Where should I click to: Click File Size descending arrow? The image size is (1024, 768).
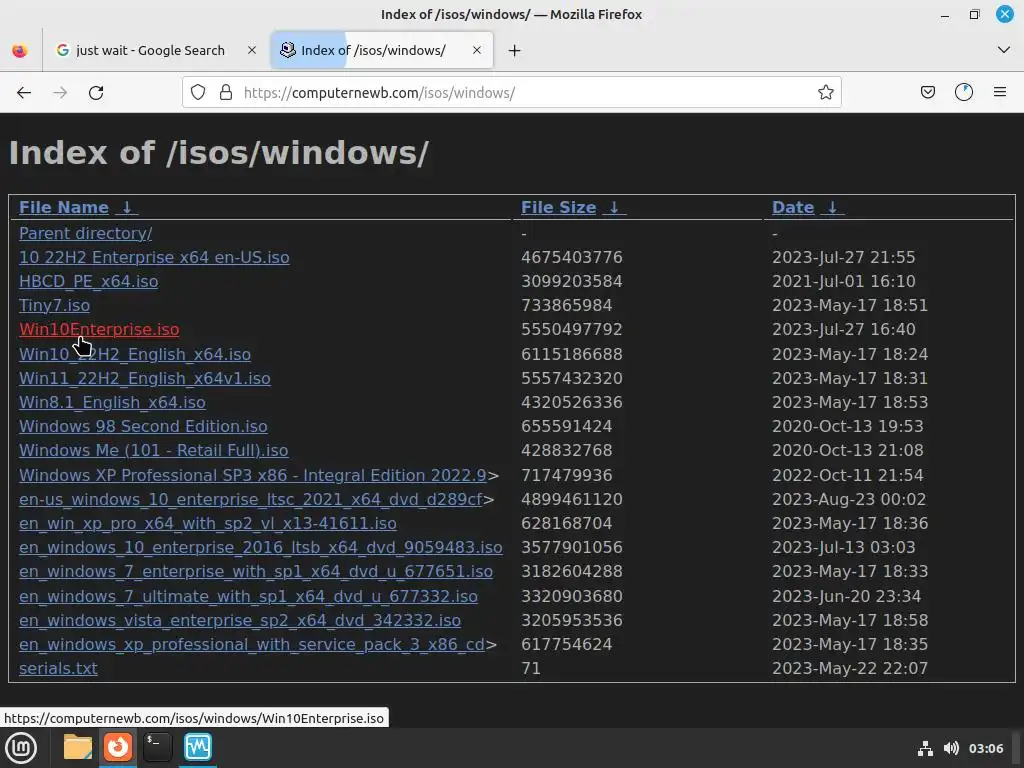(x=615, y=208)
